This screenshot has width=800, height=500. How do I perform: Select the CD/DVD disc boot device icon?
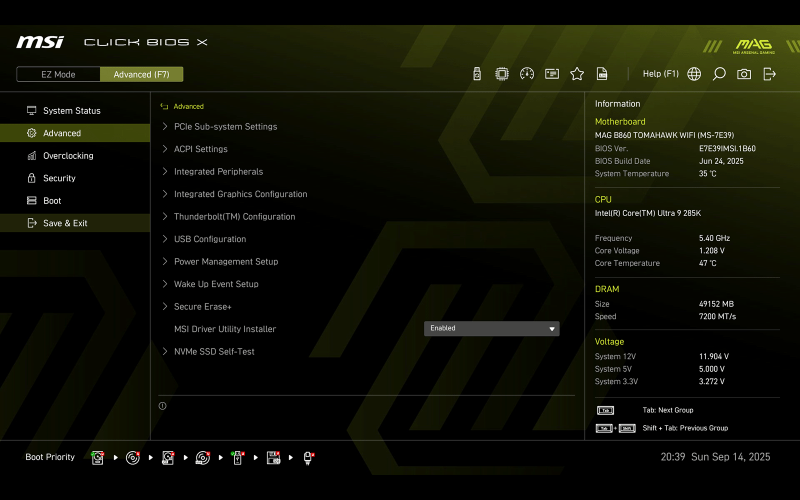(133, 458)
